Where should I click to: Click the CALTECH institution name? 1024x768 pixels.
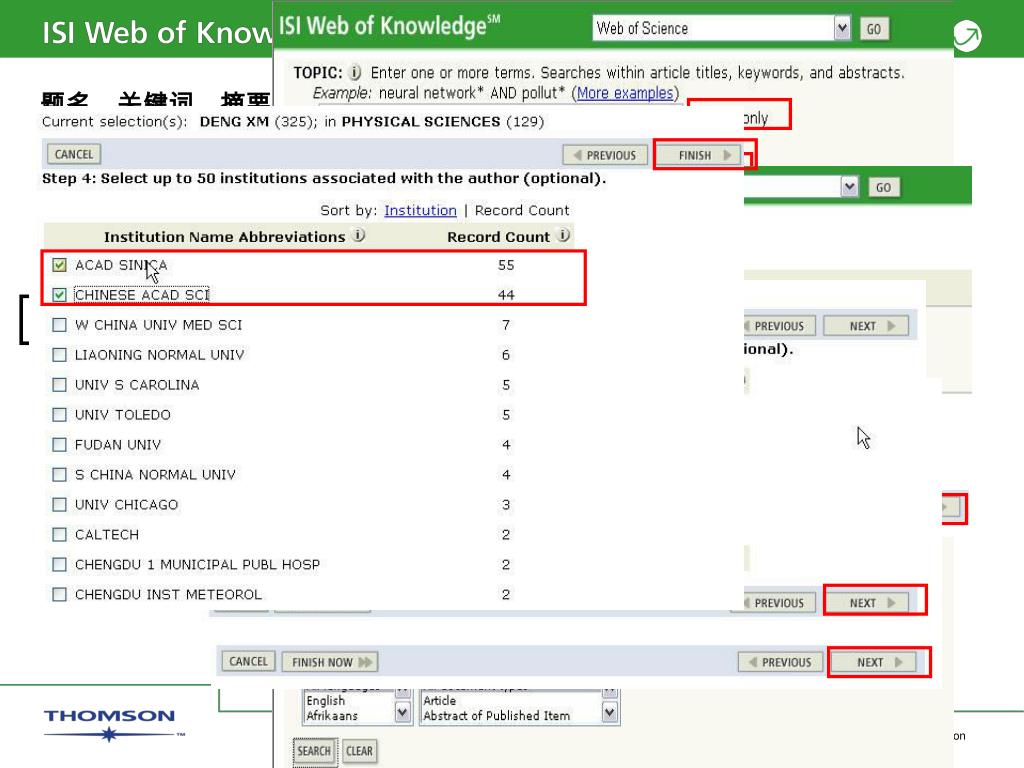[106, 535]
